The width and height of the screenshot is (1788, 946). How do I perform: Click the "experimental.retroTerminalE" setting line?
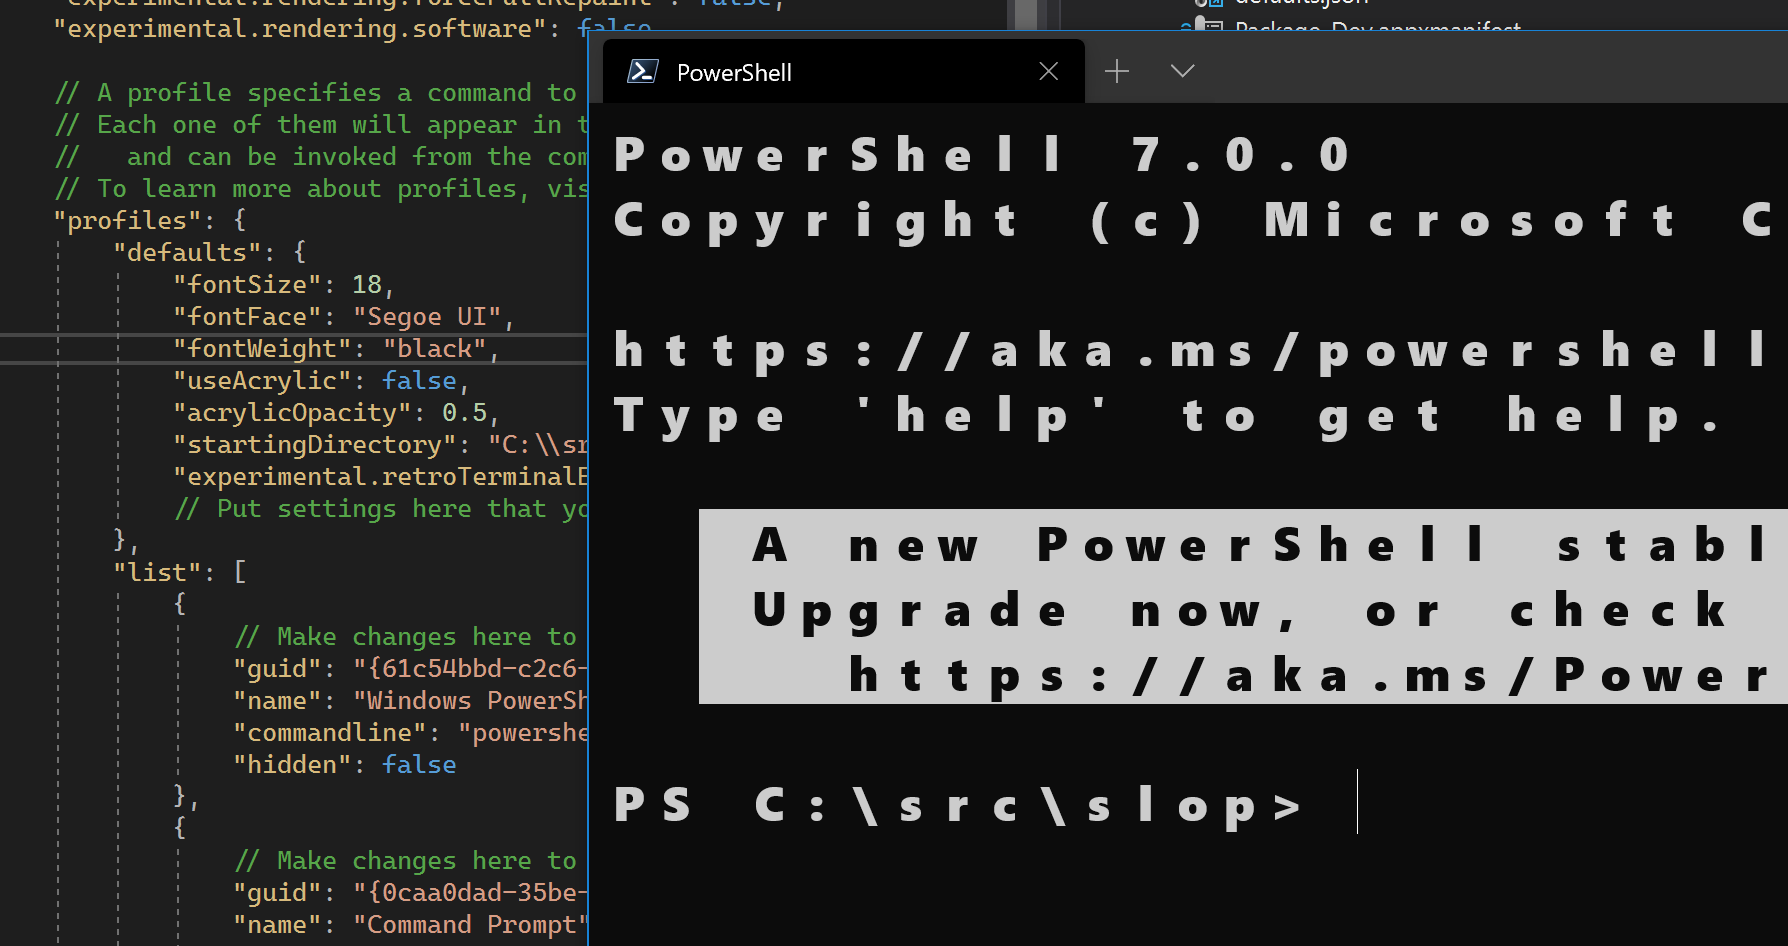point(380,476)
